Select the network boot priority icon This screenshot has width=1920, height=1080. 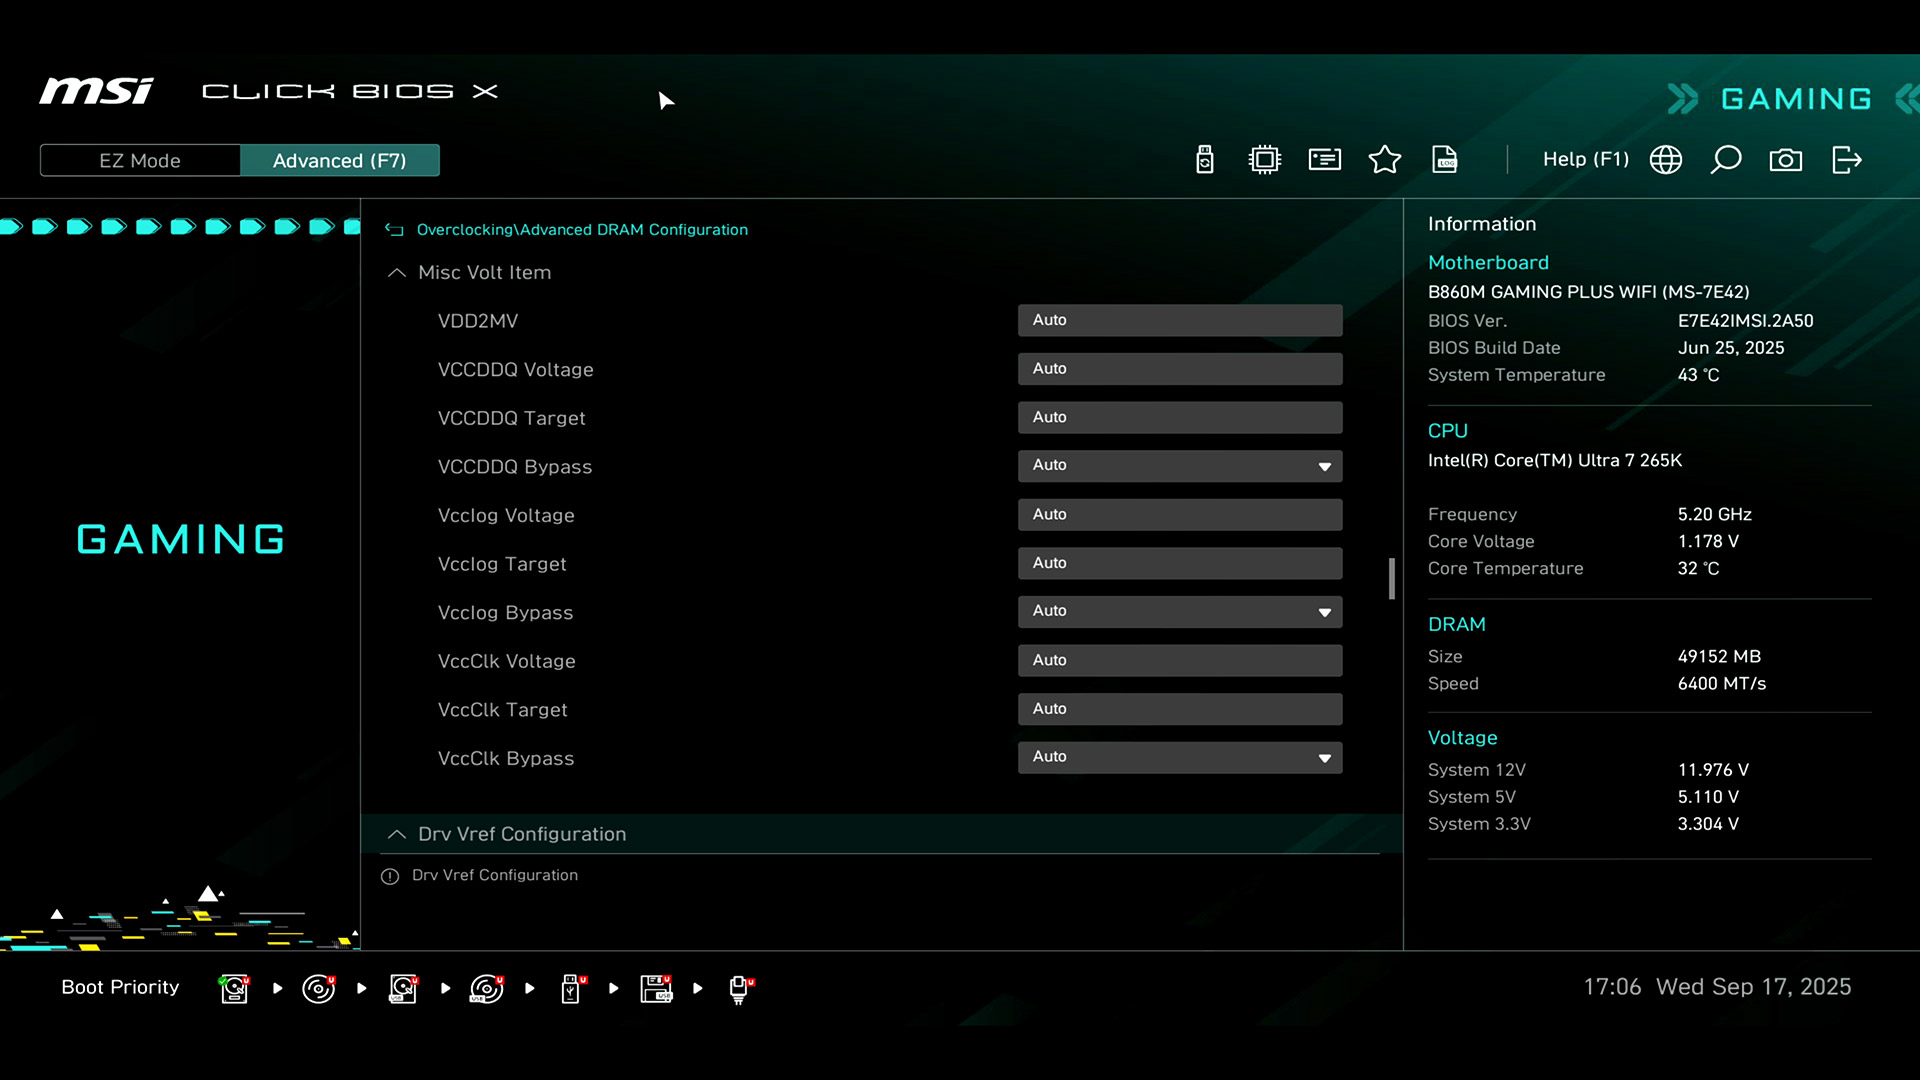pos(740,988)
